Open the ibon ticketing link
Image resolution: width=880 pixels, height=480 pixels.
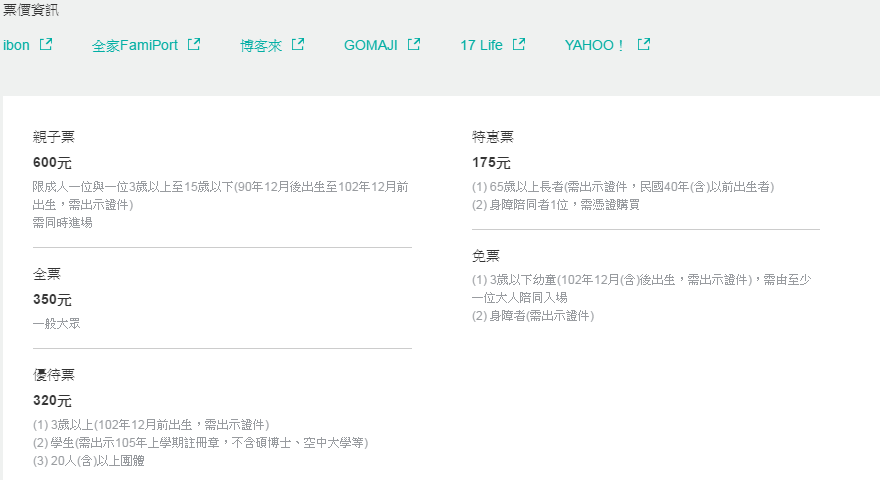click(17, 45)
